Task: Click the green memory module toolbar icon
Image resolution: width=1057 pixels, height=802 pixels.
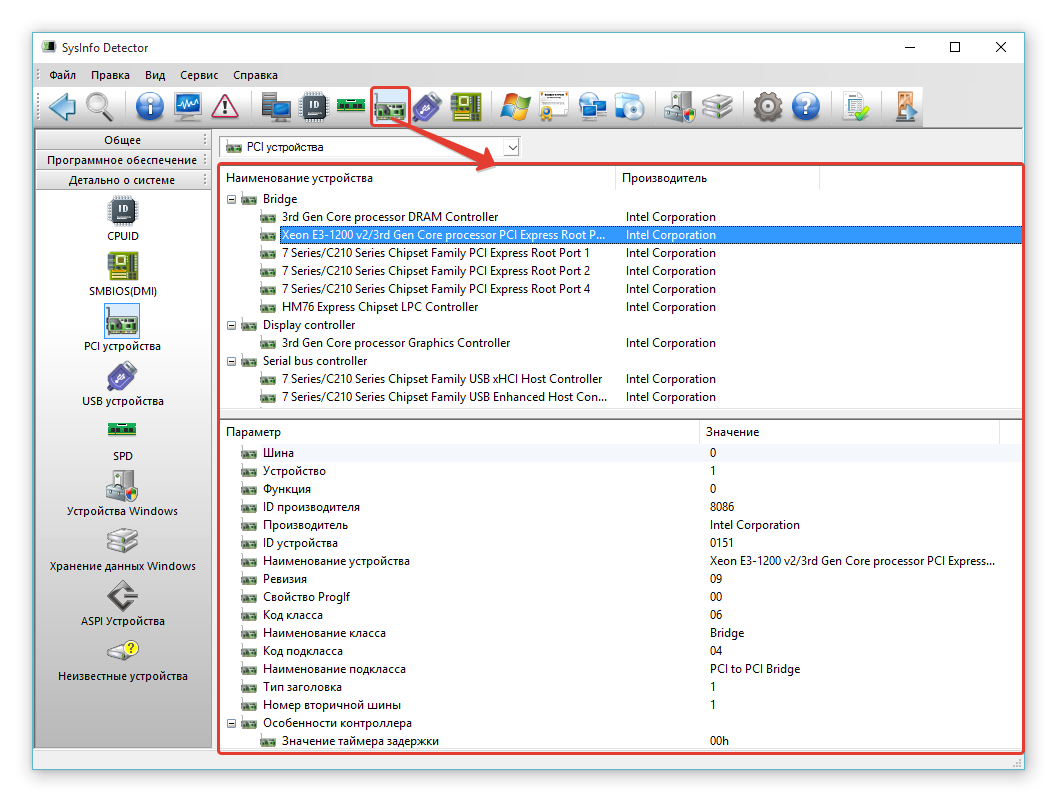Action: click(351, 105)
